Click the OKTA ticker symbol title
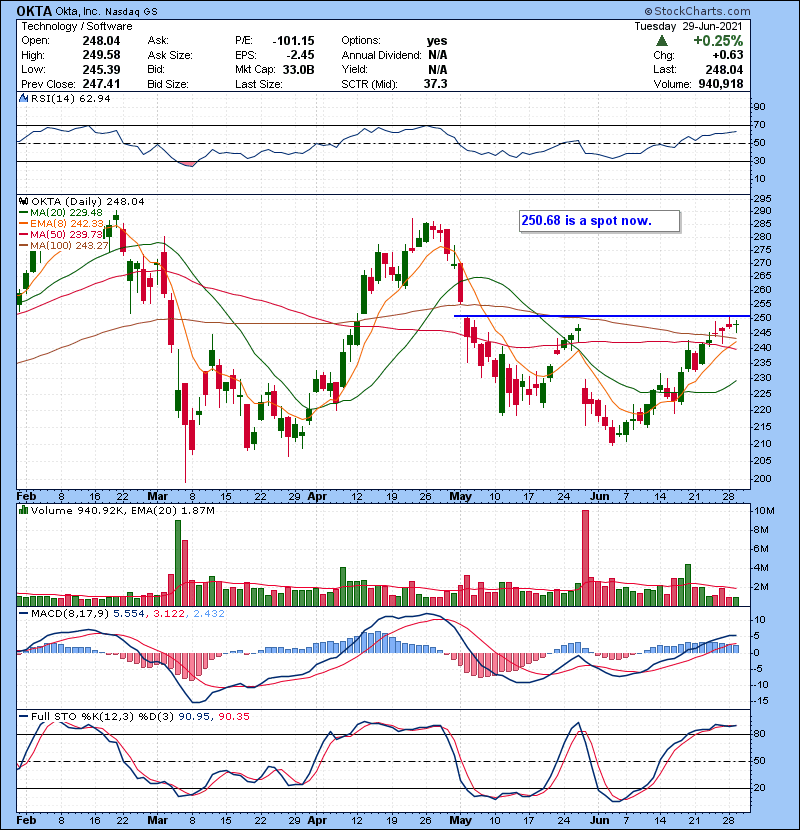Image resolution: width=800 pixels, height=830 pixels. pos(34,11)
